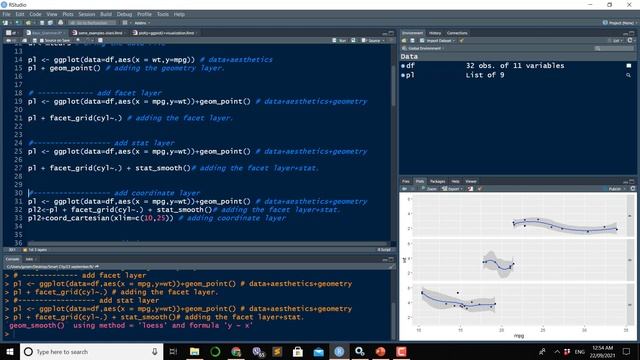Toggle the Source on Save checkbox

(42, 40)
